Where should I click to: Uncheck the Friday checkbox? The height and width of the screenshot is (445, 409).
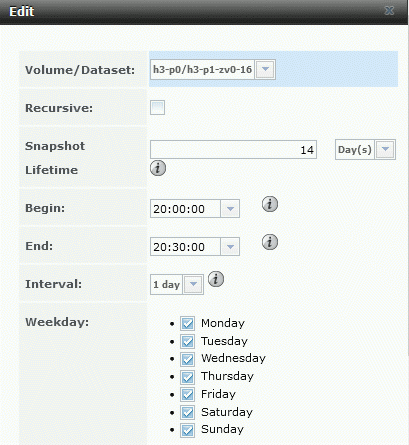coord(187,395)
